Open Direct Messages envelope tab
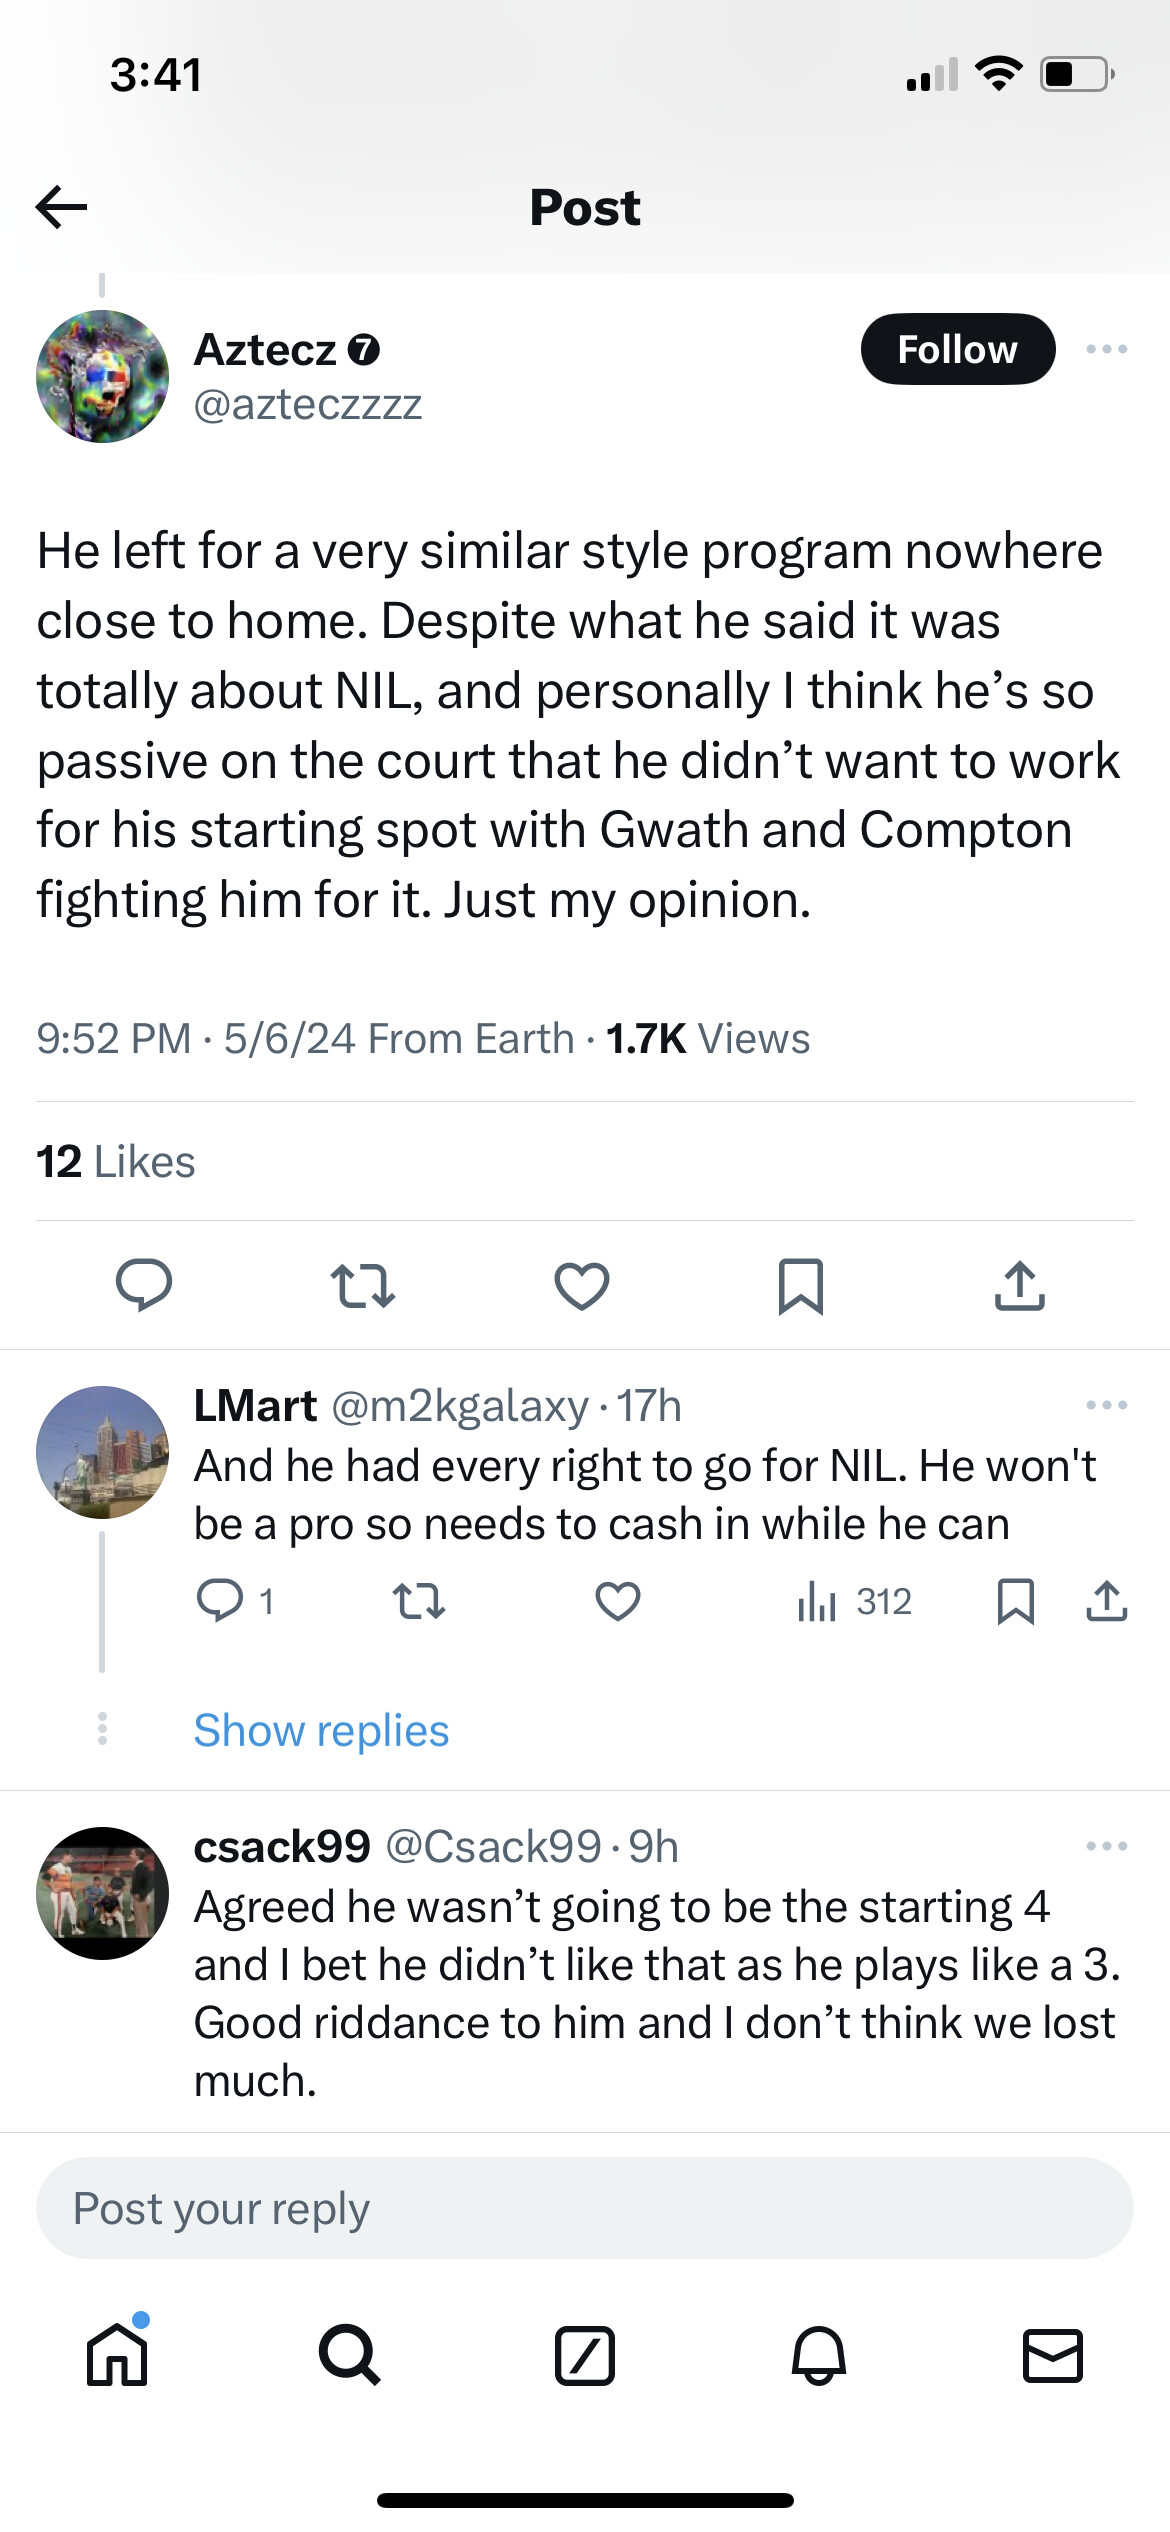The height and width of the screenshot is (2532, 1170). pyautogui.click(x=1053, y=2355)
